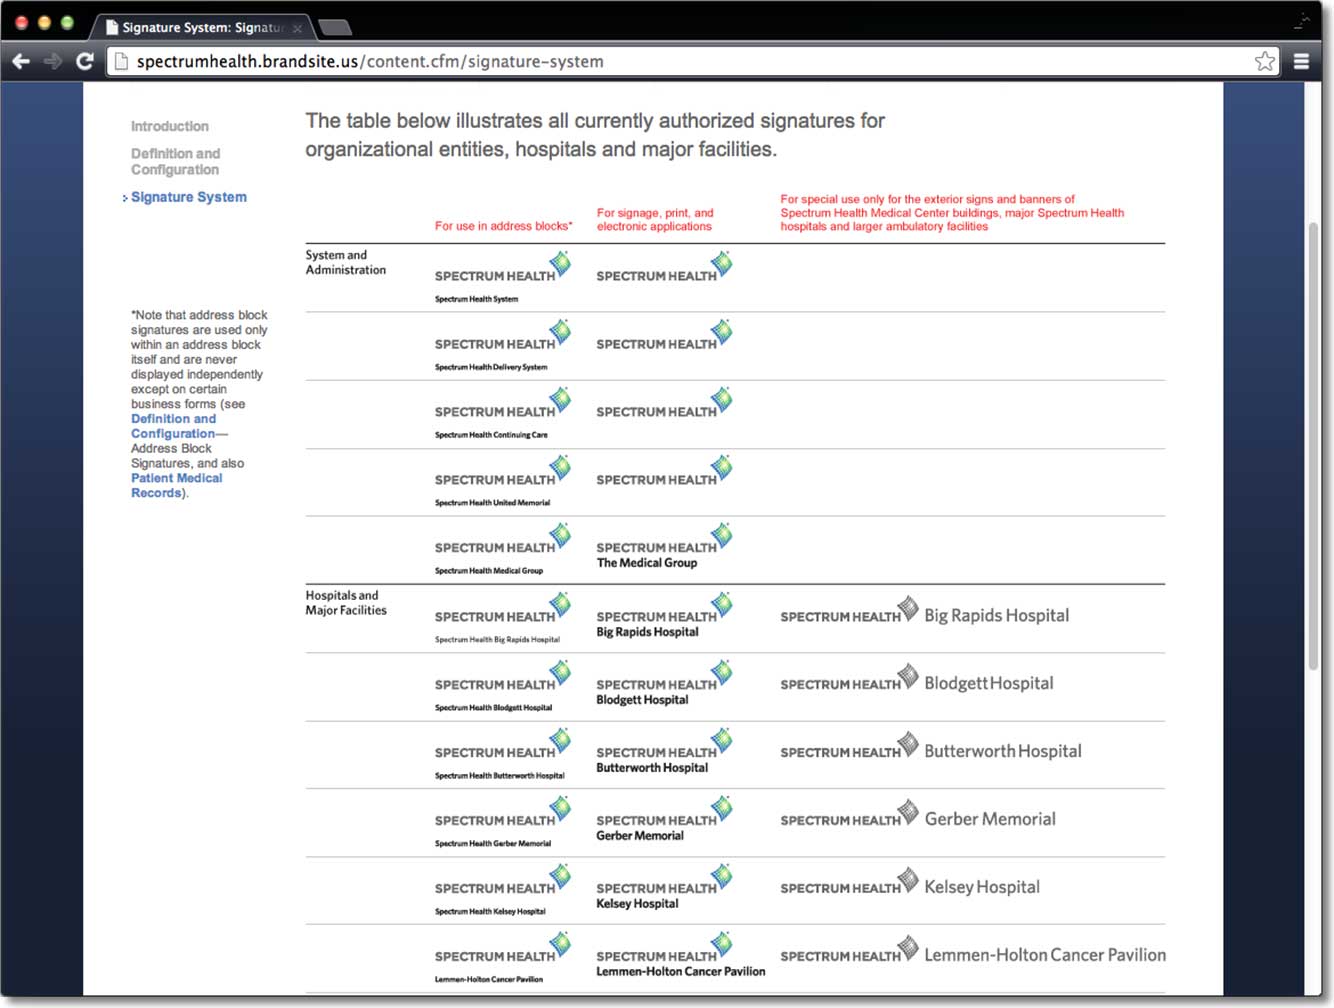
Task: Open a new browser tab
Action: (x=334, y=27)
